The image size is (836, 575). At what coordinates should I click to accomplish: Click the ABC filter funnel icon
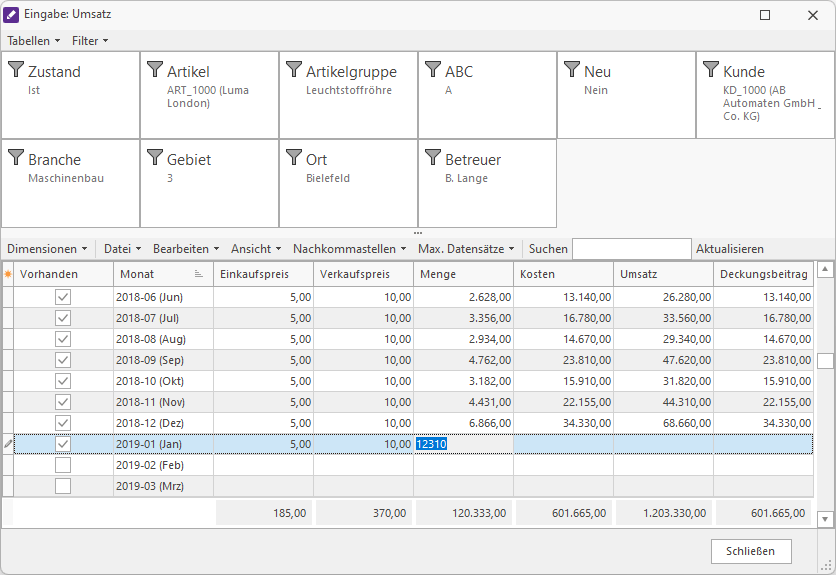coord(433,70)
